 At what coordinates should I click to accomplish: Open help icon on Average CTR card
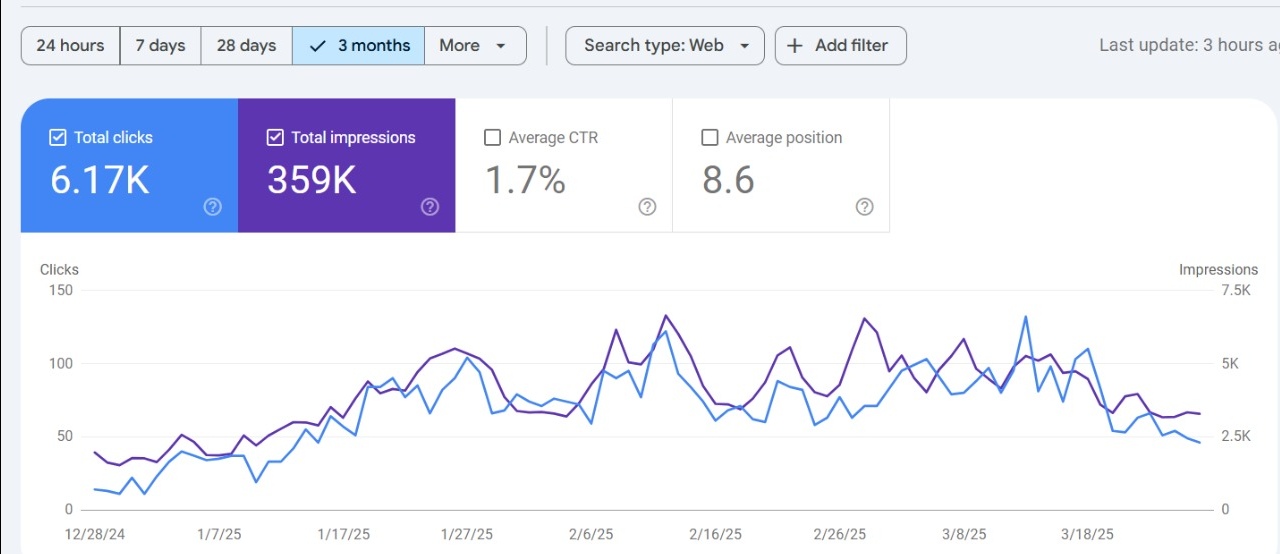tap(647, 207)
